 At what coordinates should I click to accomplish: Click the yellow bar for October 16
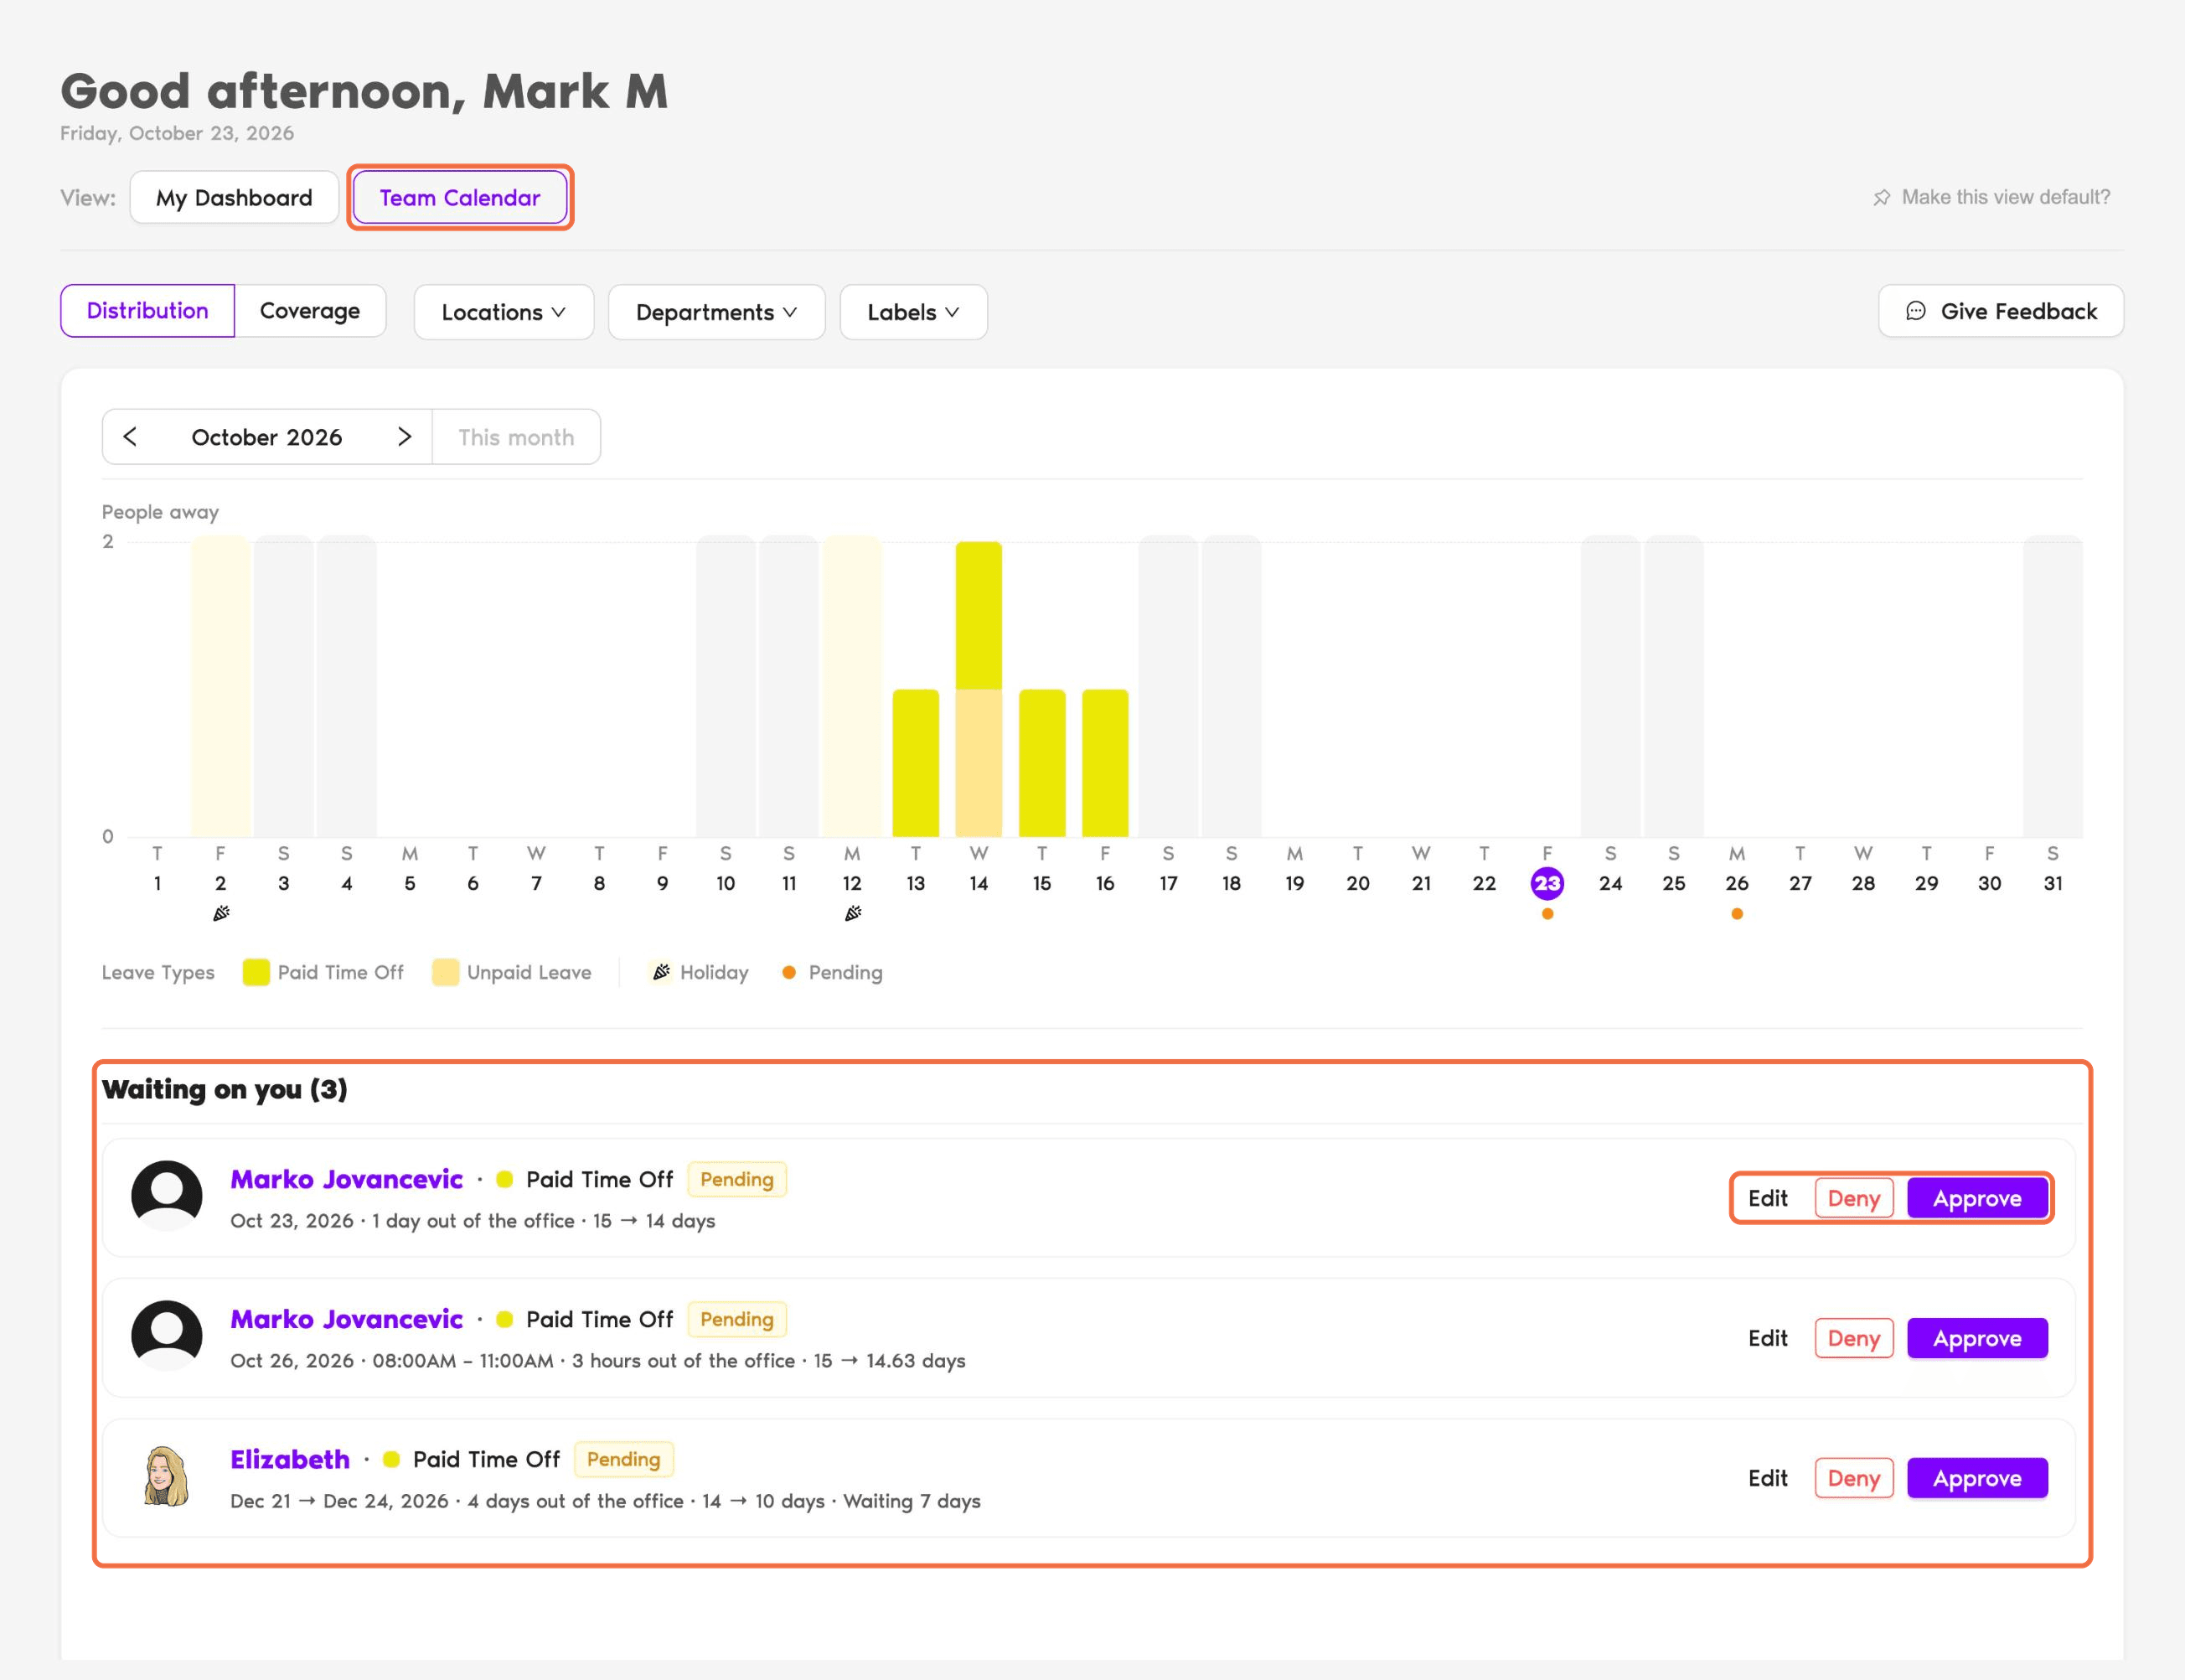coord(1105,763)
